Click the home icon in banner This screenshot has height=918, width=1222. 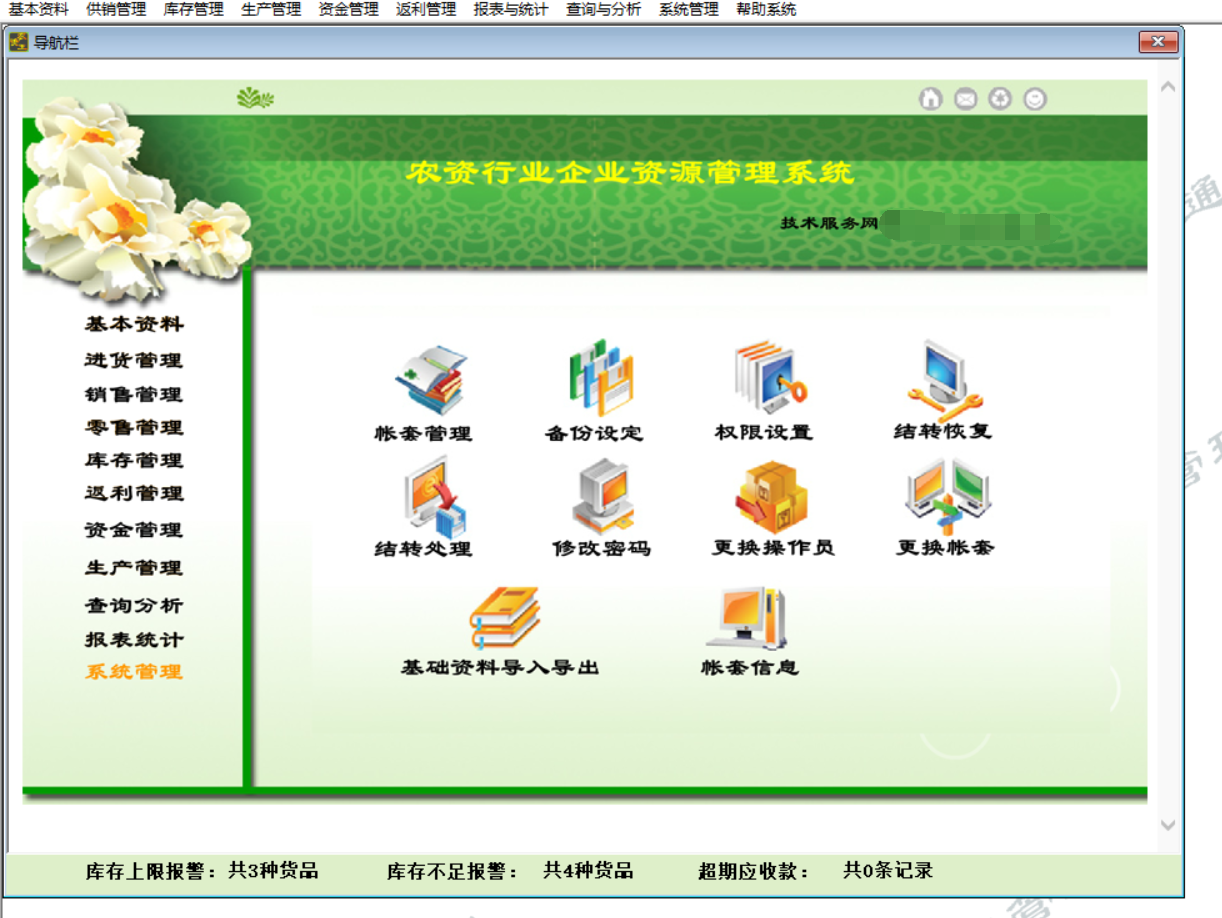coord(931,98)
